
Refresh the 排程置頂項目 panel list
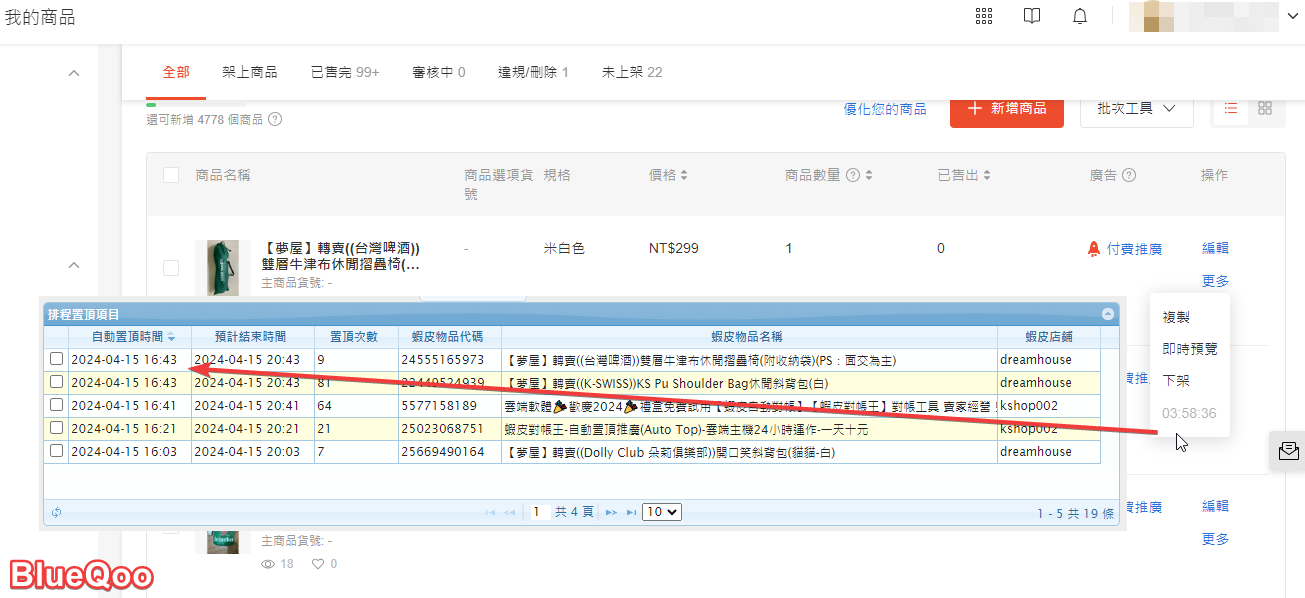point(57,512)
